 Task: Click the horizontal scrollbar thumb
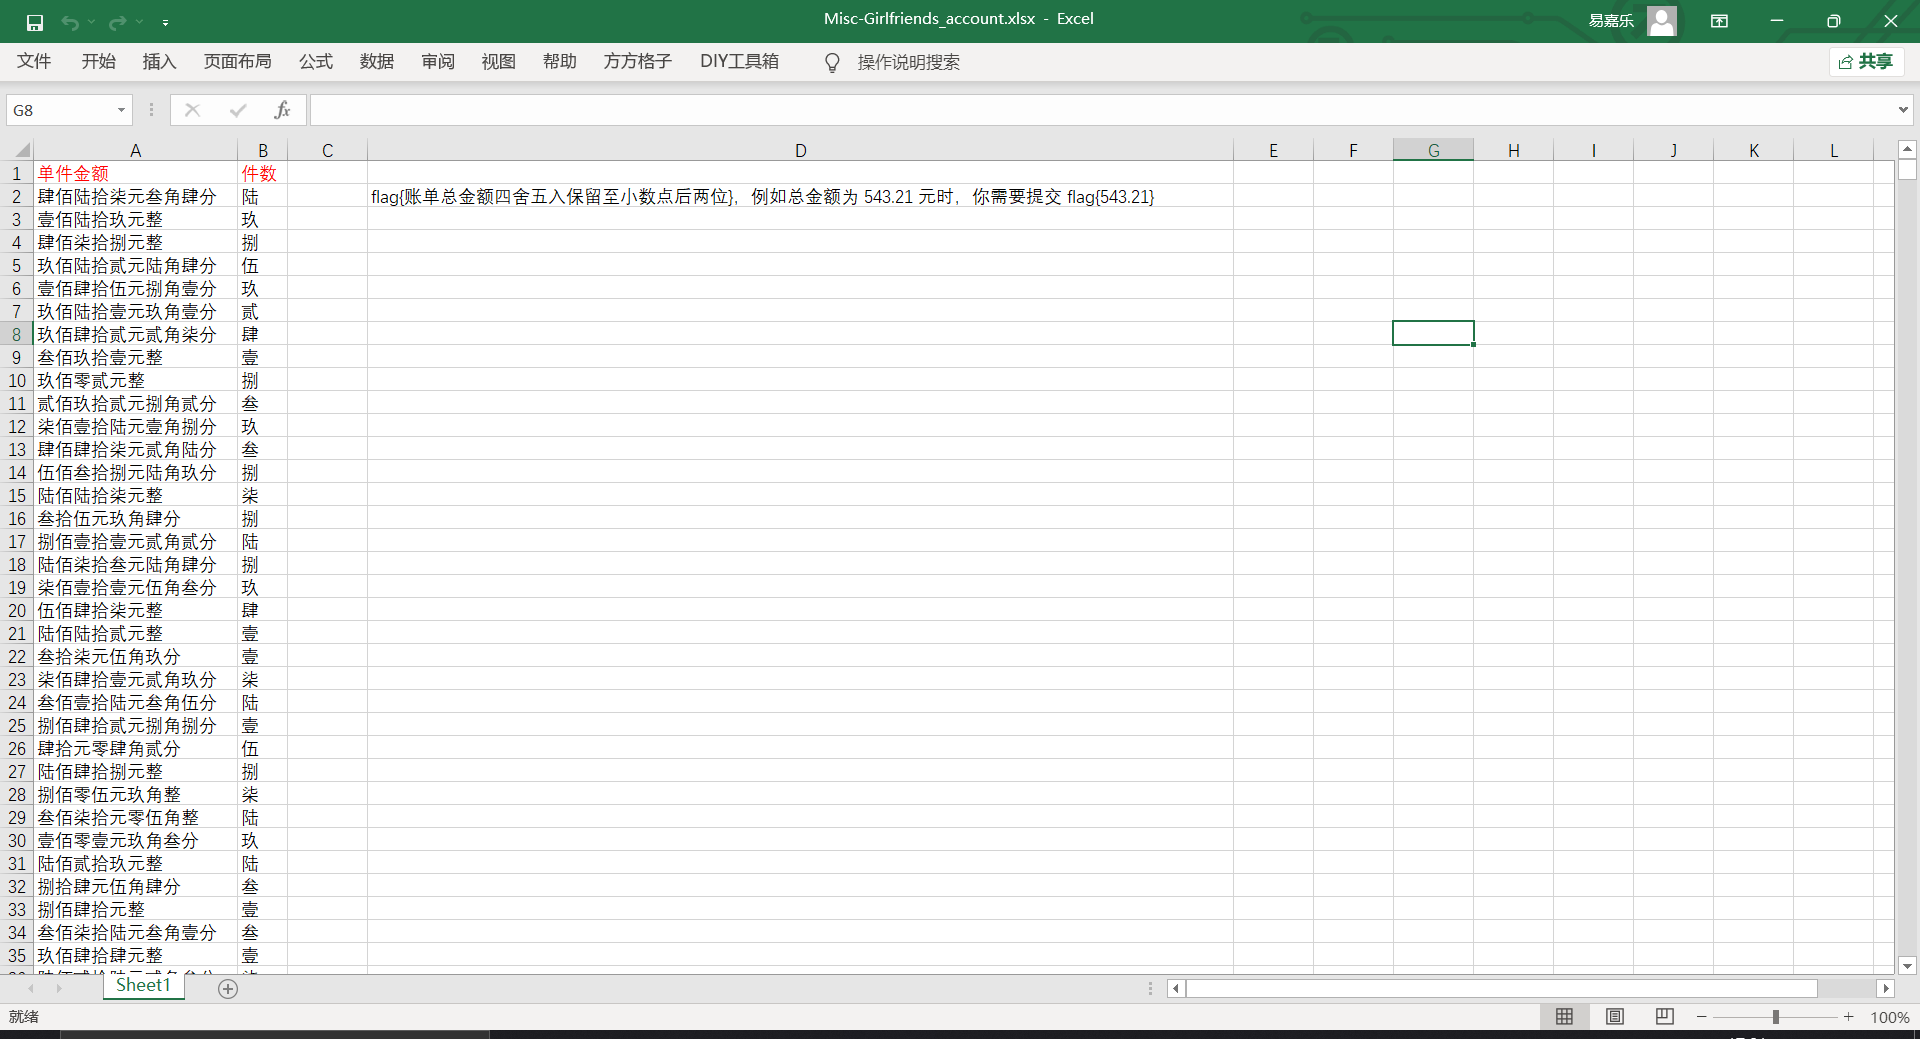(1502, 988)
